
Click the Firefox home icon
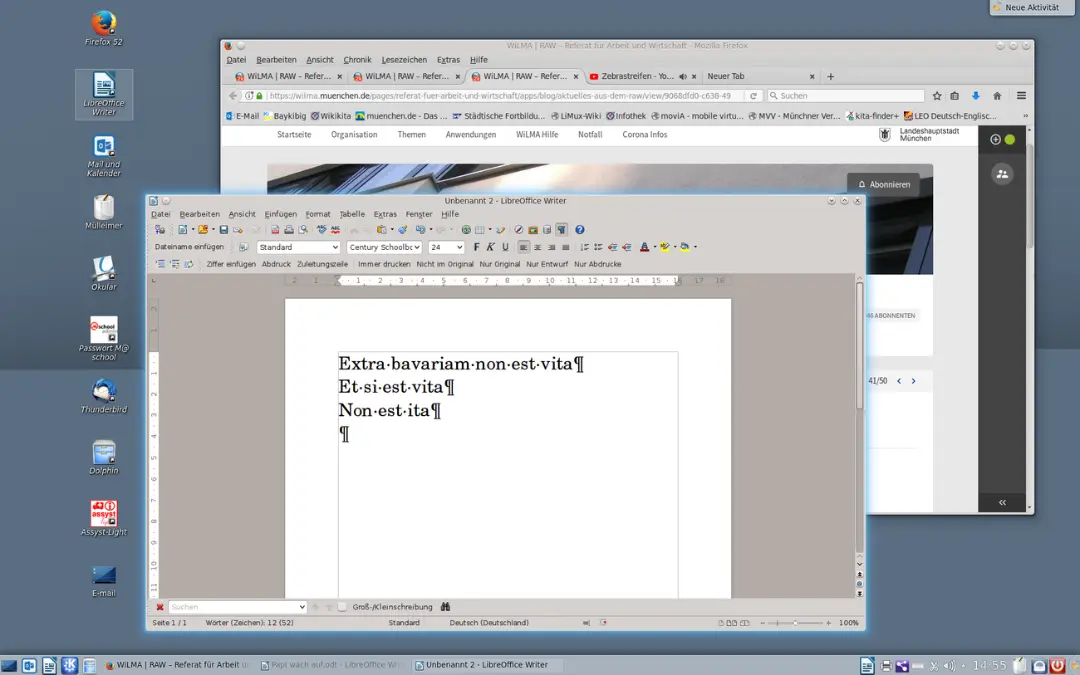click(997, 96)
